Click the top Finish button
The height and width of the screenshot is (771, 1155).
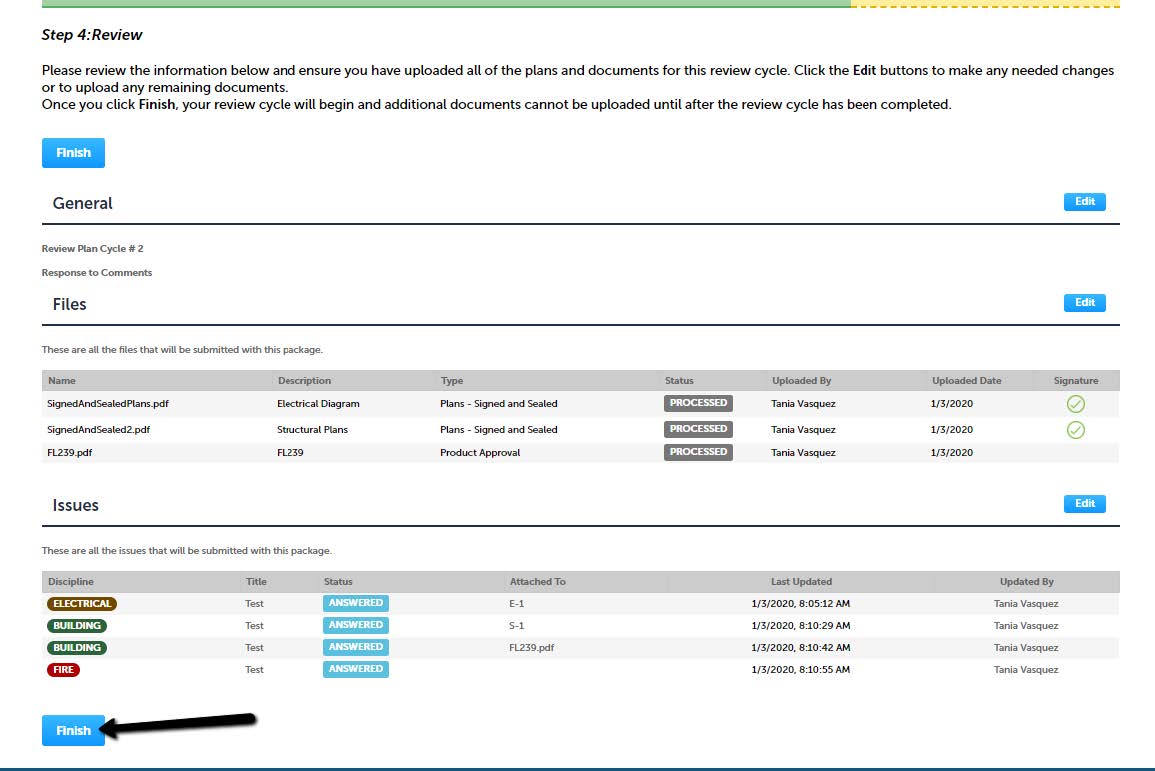(73, 153)
